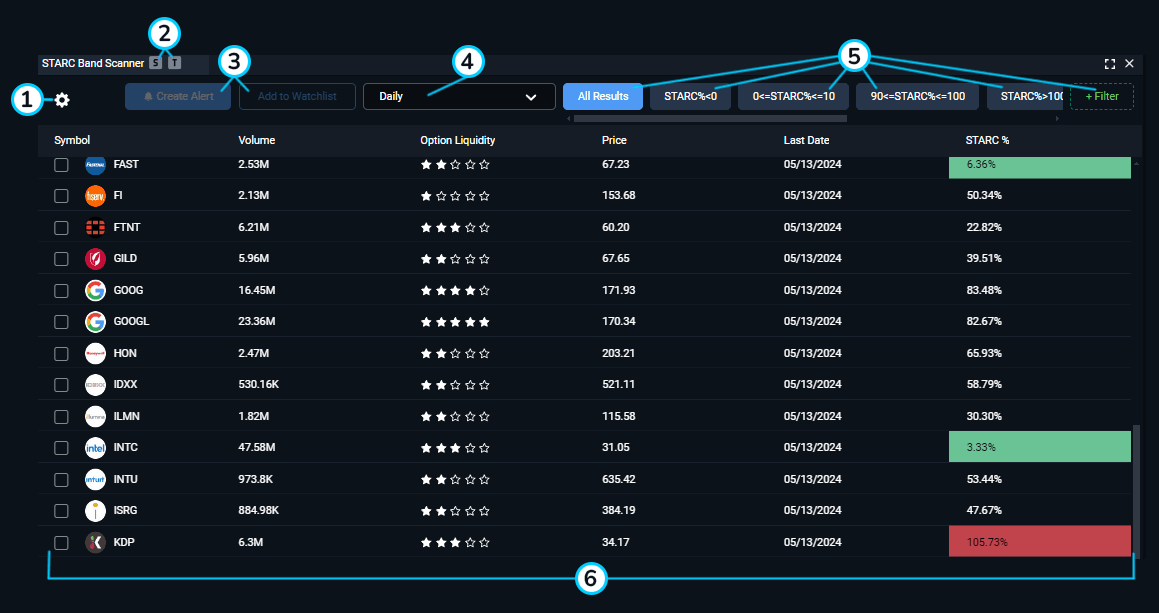This screenshot has width=1159, height=613.
Task: Click the horizontal filter scrollbar thumb
Action: tap(710, 118)
